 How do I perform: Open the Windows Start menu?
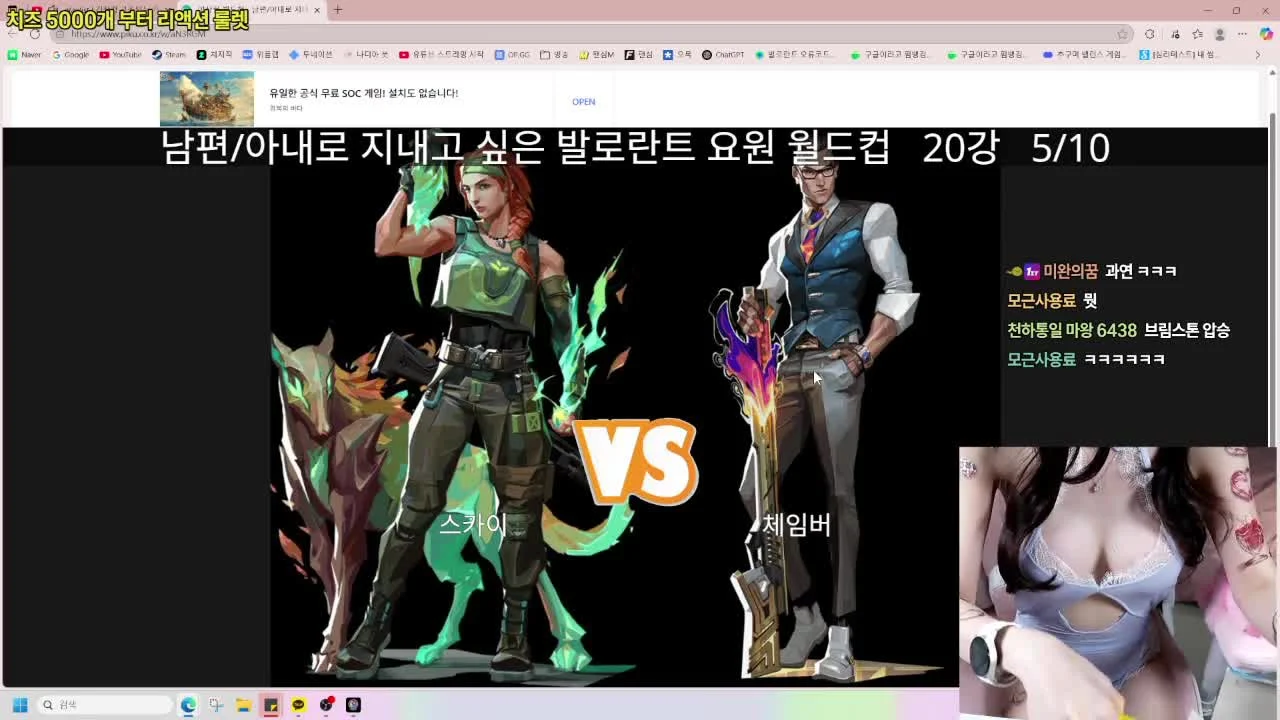(19, 705)
